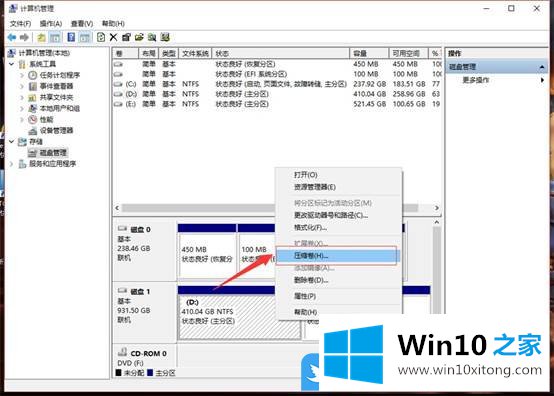The width and height of the screenshot is (554, 396).
Task: Click the 事件查看器 icon in the tree
Action: pyautogui.click(x=33, y=86)
